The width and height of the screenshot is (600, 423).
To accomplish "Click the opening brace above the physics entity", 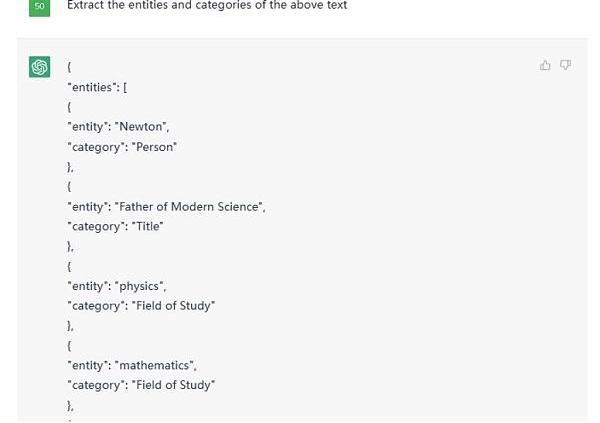I will (69, 266).
